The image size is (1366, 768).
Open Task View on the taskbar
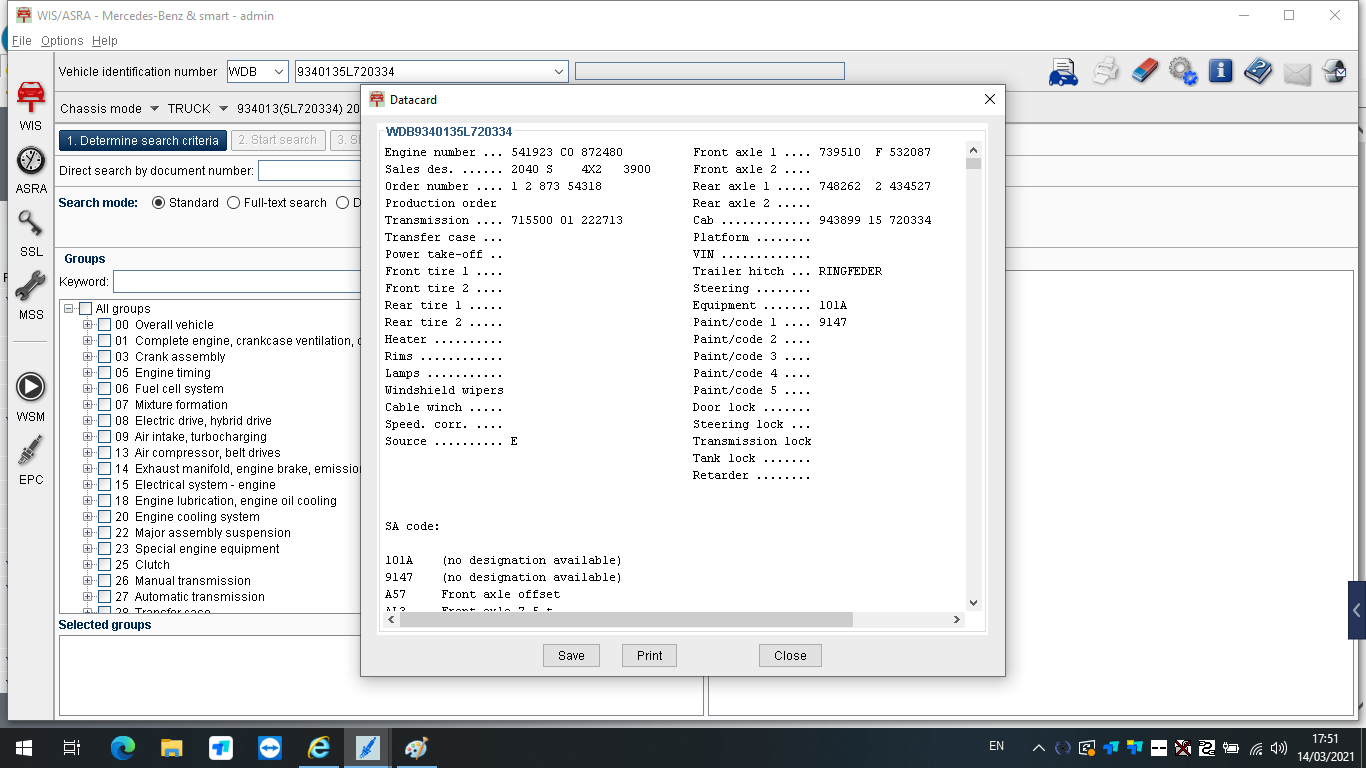coord(72,747)
